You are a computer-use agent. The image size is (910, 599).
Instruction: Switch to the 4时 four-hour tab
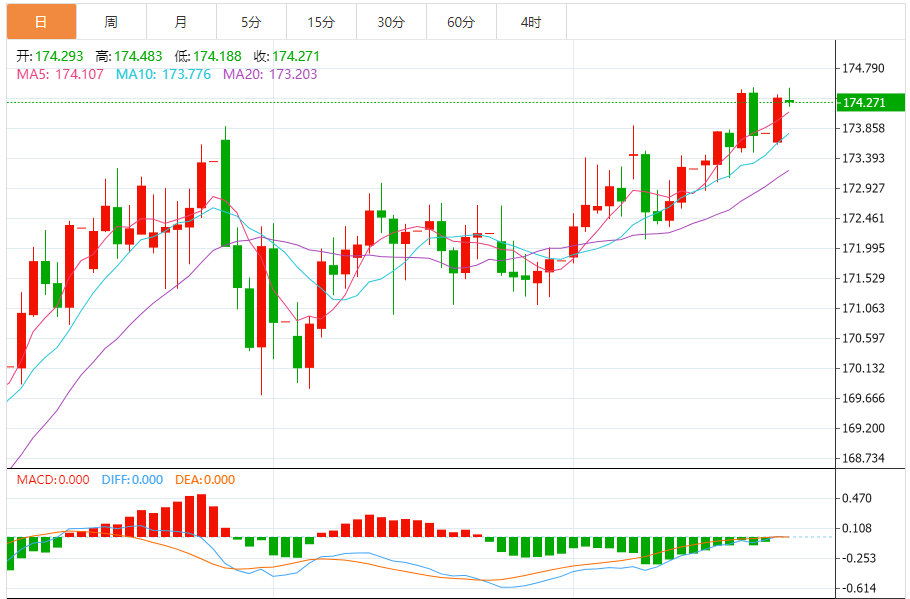(531, 22)
